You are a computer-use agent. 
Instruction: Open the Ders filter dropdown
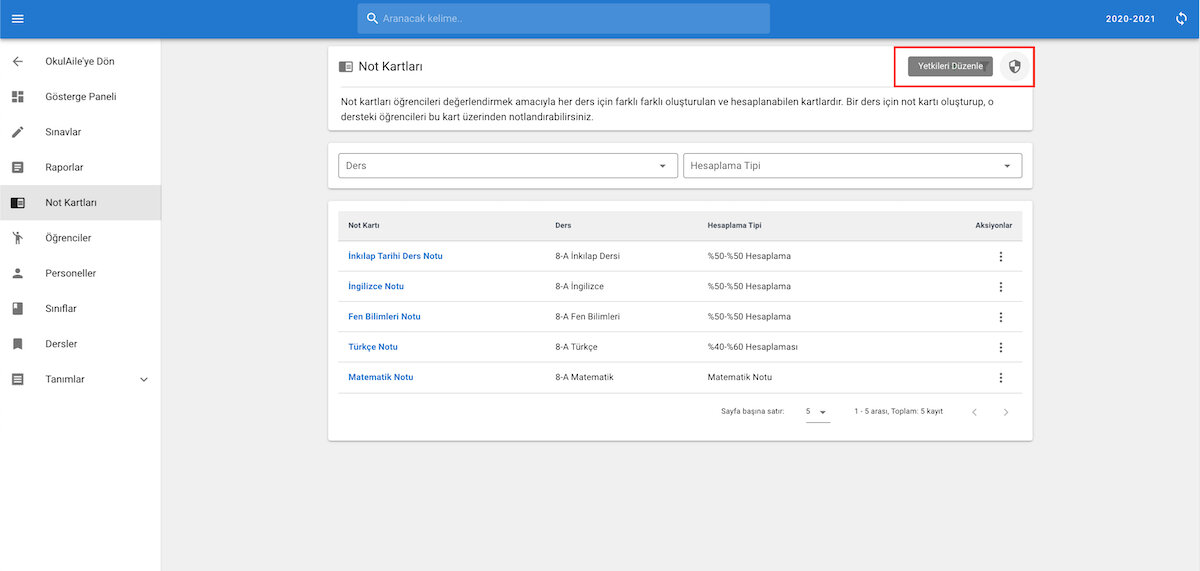[x=509, y=166]
